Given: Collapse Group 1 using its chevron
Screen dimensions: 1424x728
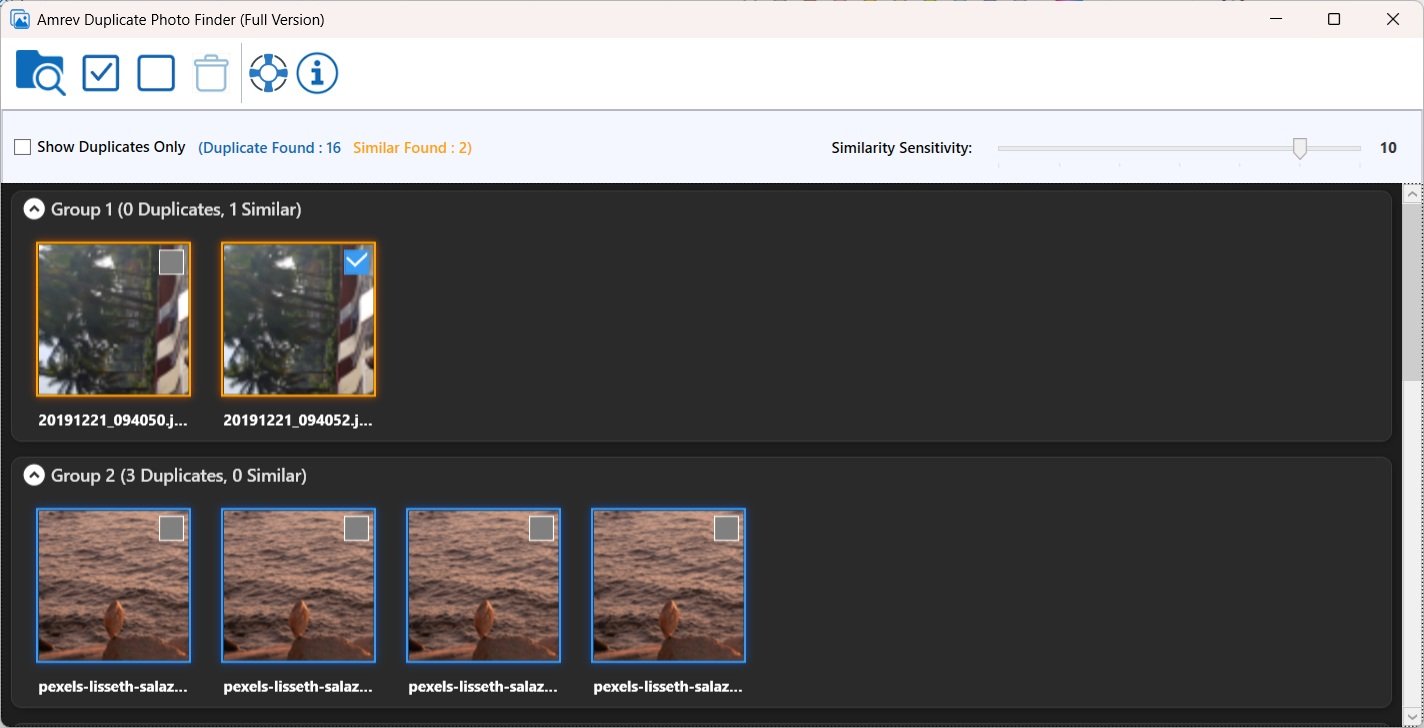Looking at the screenshot, I should pos(34,208).
